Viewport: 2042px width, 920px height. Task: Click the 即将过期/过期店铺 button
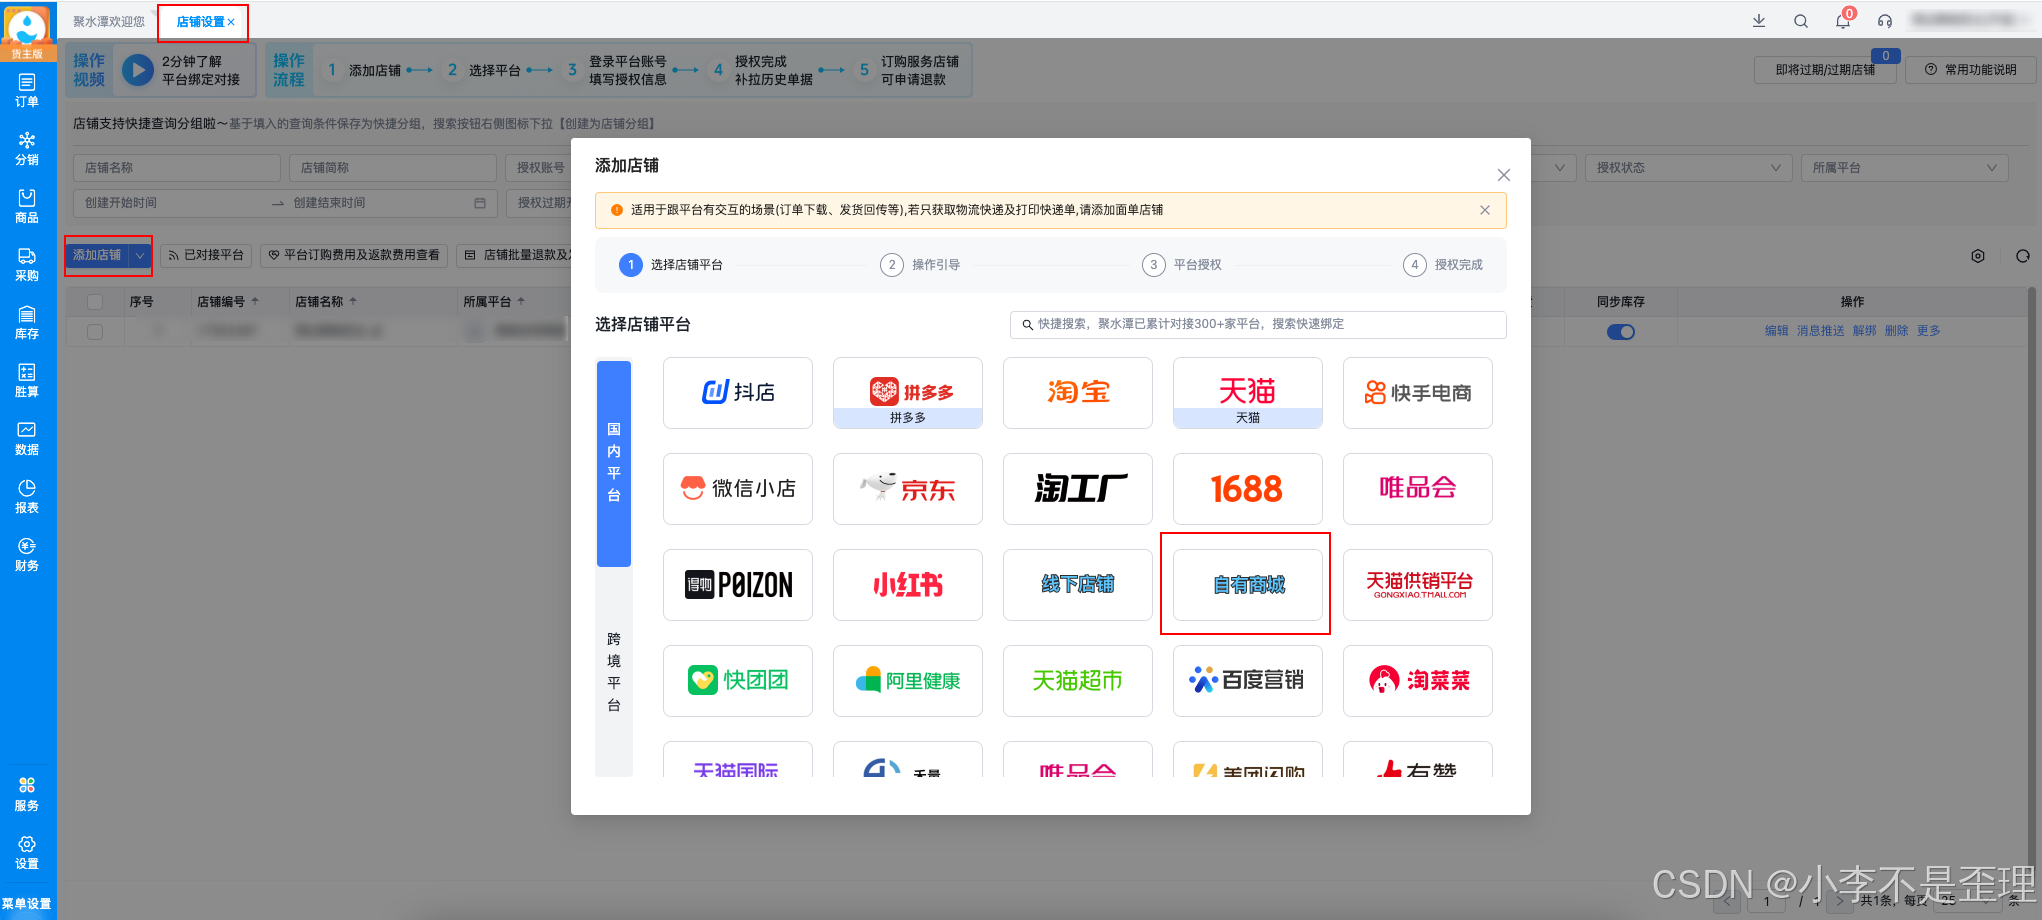point(1826,70)
